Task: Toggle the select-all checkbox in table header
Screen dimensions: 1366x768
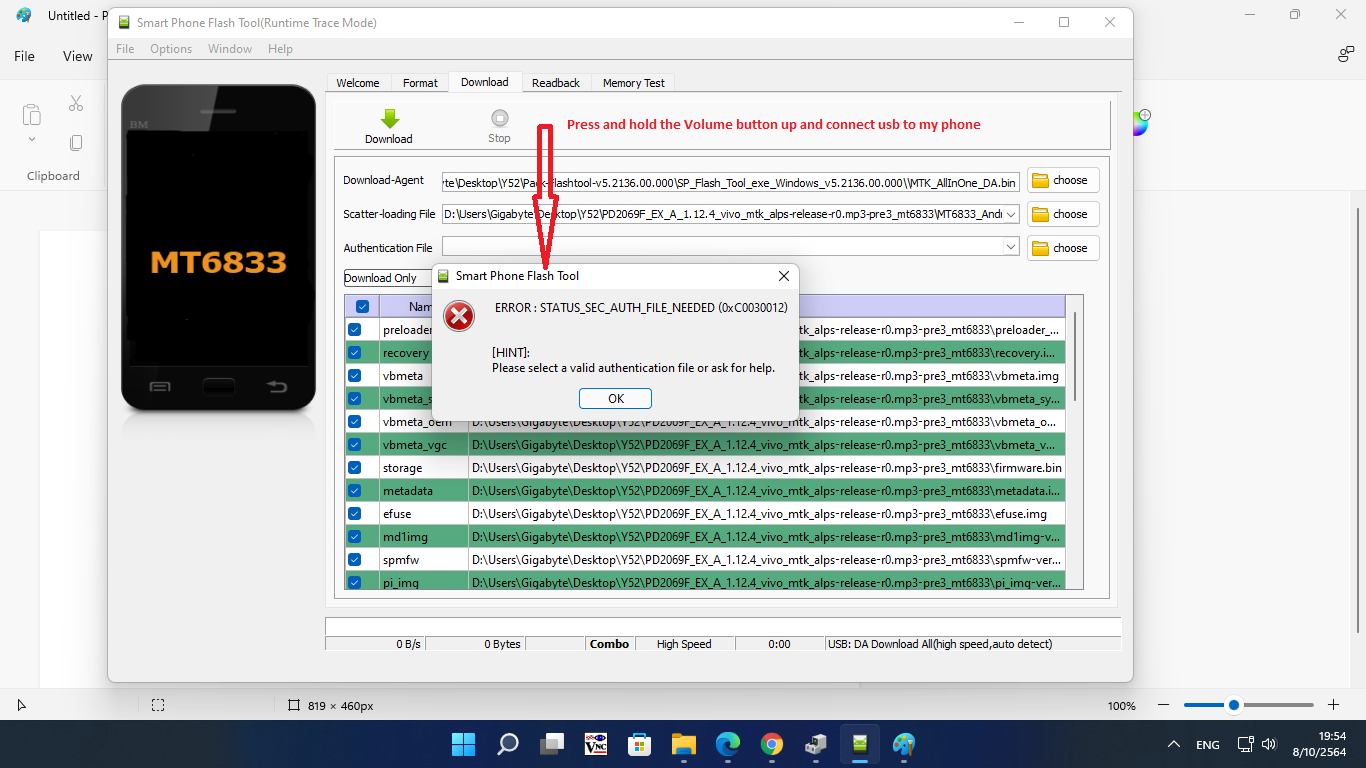Action: 362,306
